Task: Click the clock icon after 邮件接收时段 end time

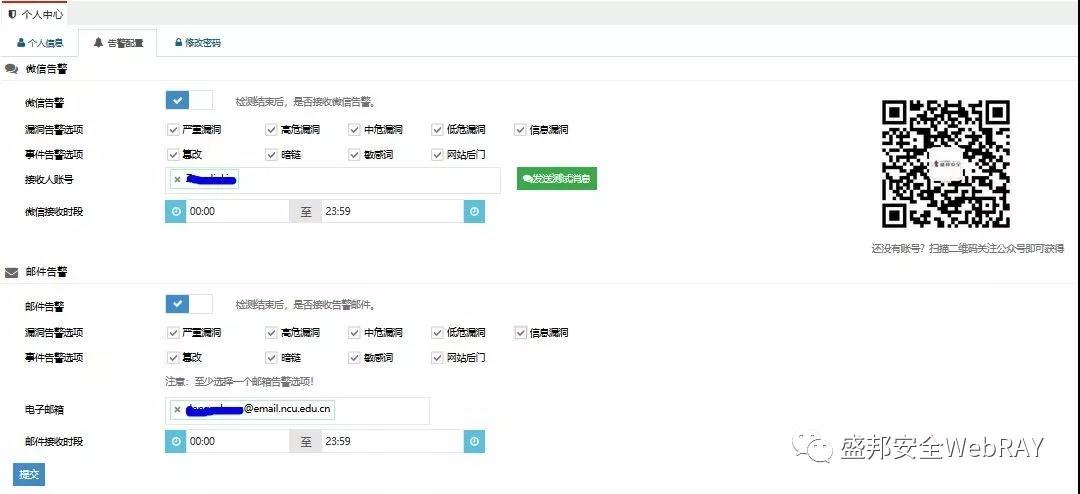Action: [x=474, y=441]
